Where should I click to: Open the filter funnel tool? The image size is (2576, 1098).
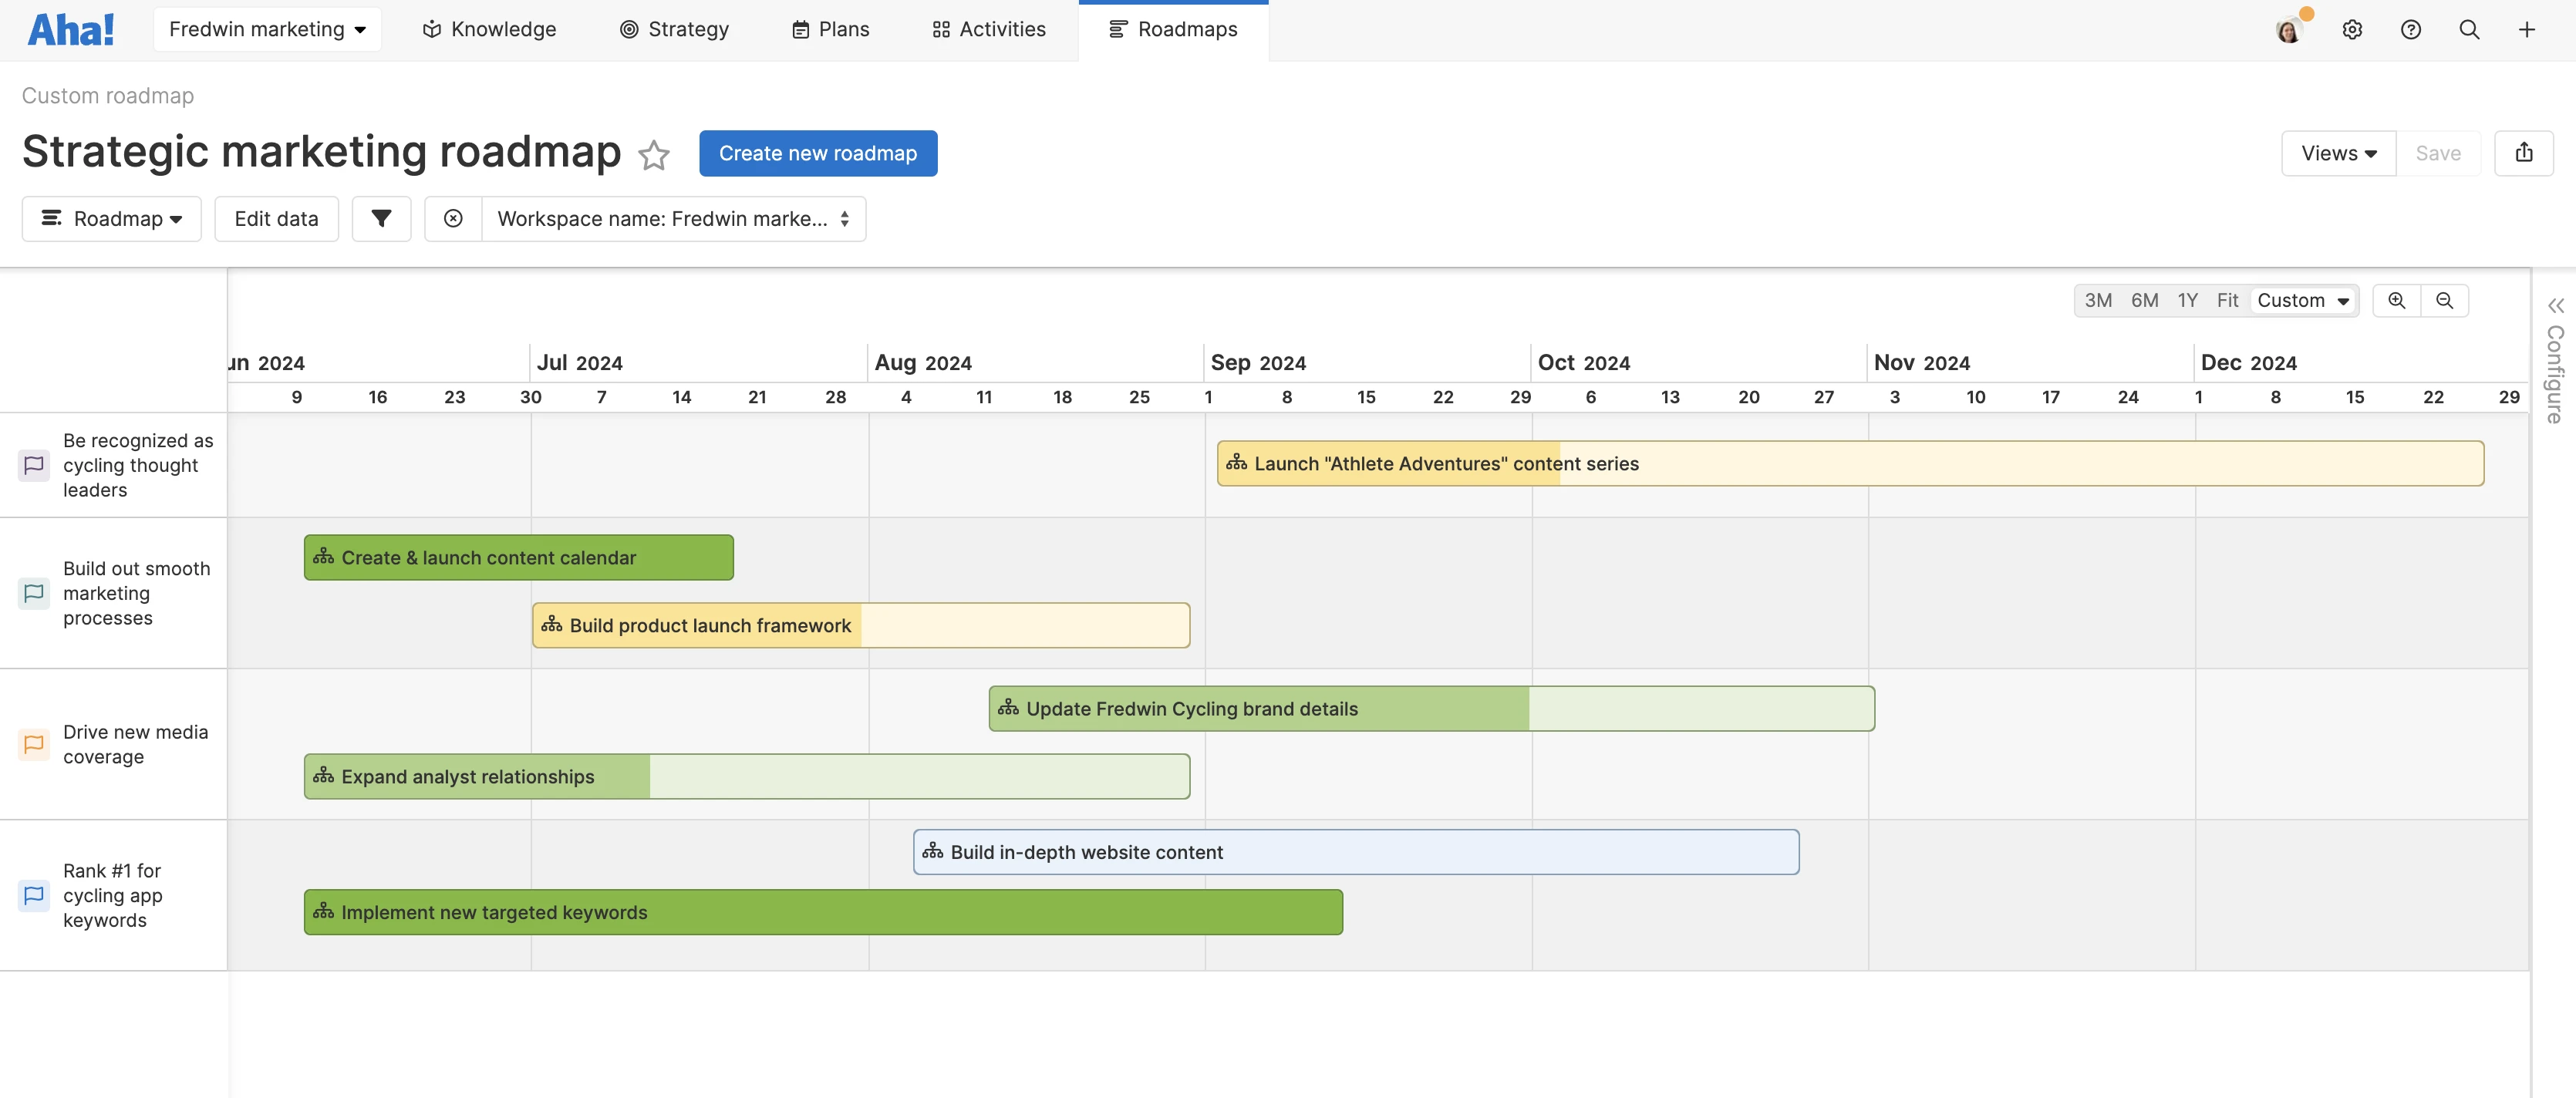click(381, 218)
